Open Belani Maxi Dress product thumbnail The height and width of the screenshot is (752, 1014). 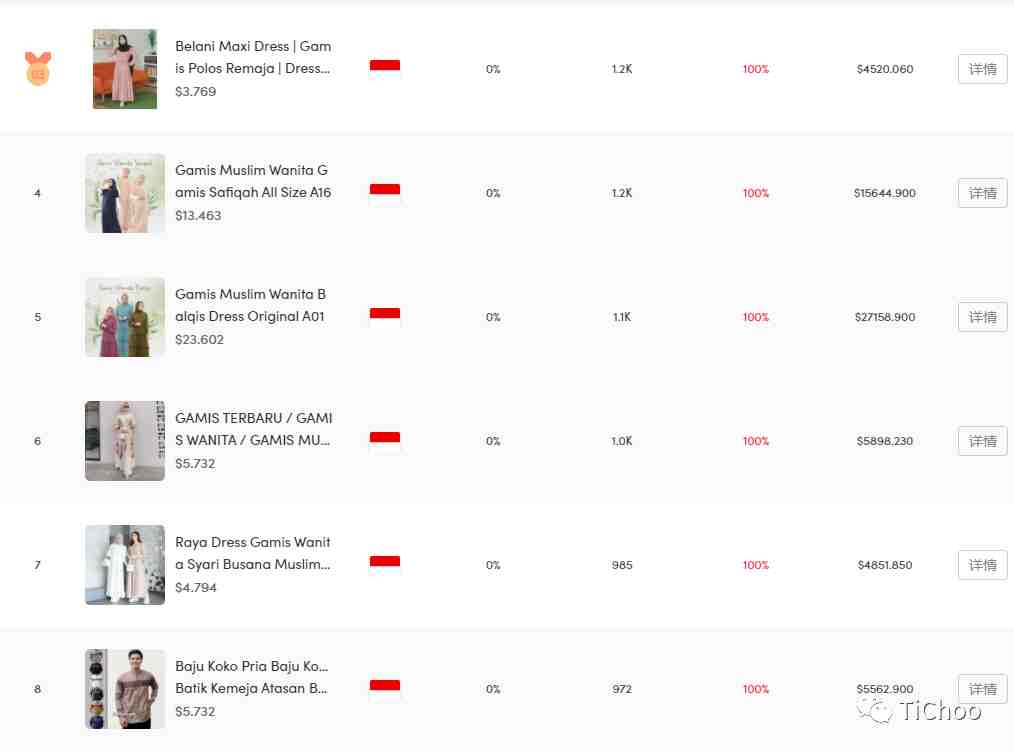pos(125,69)
